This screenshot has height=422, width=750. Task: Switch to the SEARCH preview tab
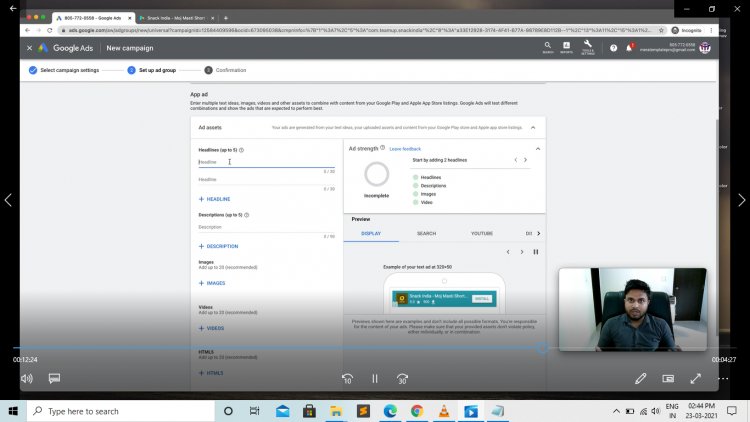click(x=426, y=233)
